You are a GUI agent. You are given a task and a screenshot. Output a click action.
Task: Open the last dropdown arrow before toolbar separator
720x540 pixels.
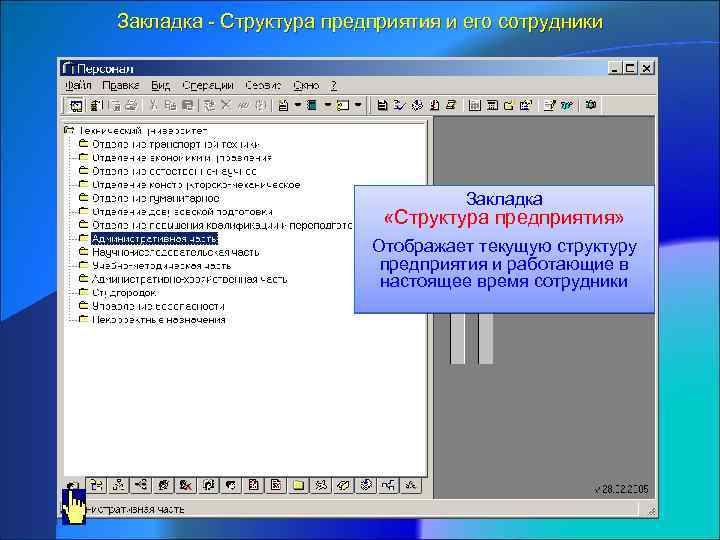[x=358, y=105]
